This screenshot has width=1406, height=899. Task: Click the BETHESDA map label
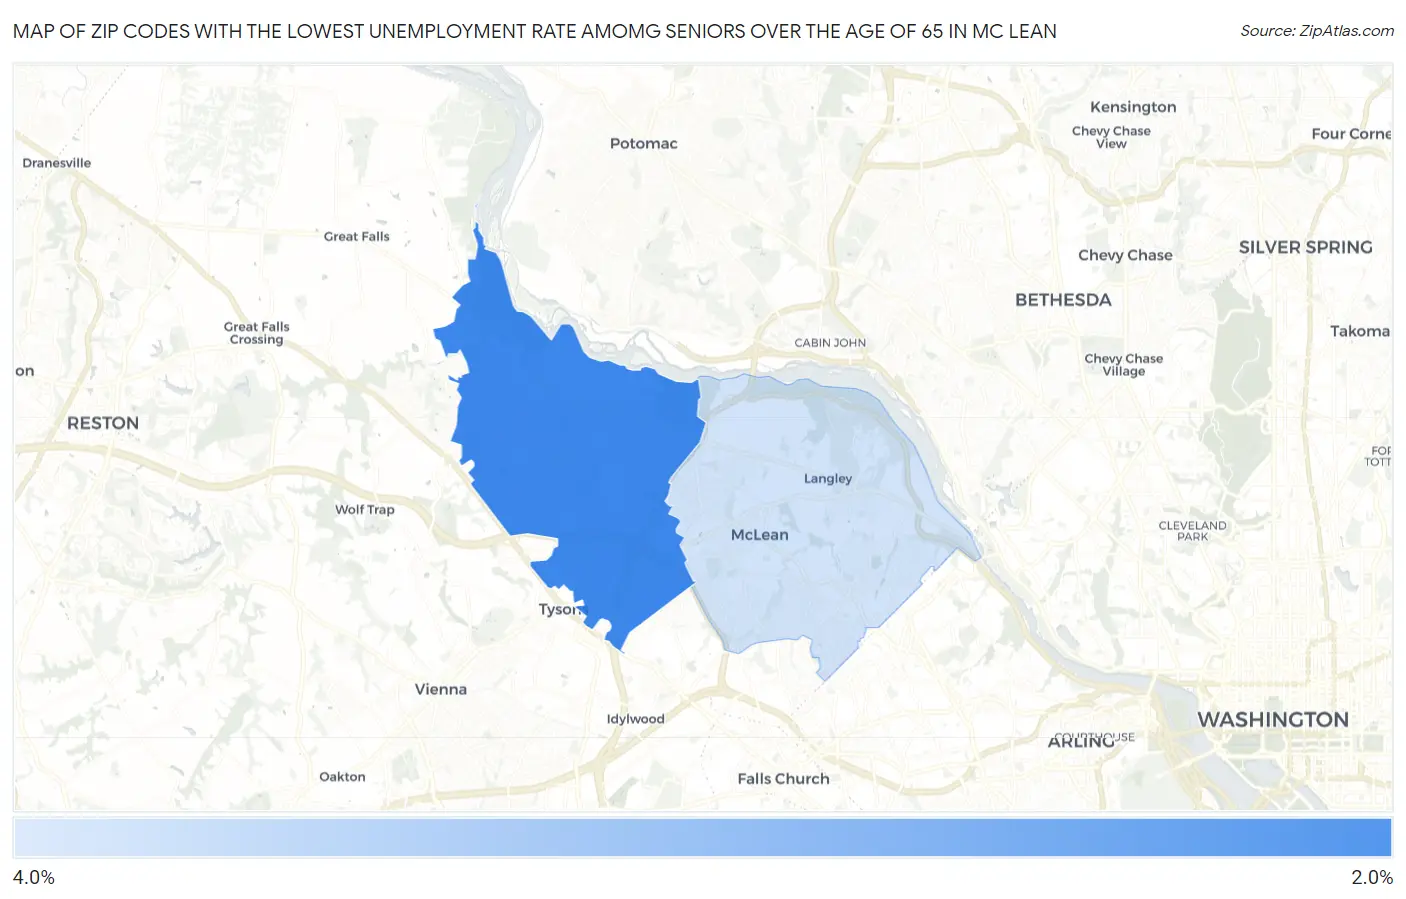coord(1063,299)
